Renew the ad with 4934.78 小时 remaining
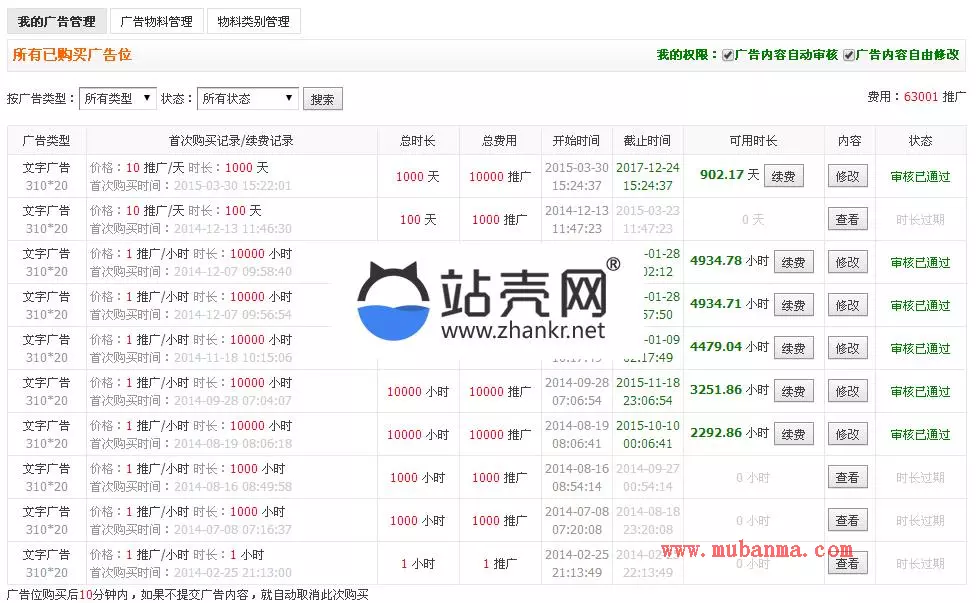Screen dimensions: 976x603 793,263
